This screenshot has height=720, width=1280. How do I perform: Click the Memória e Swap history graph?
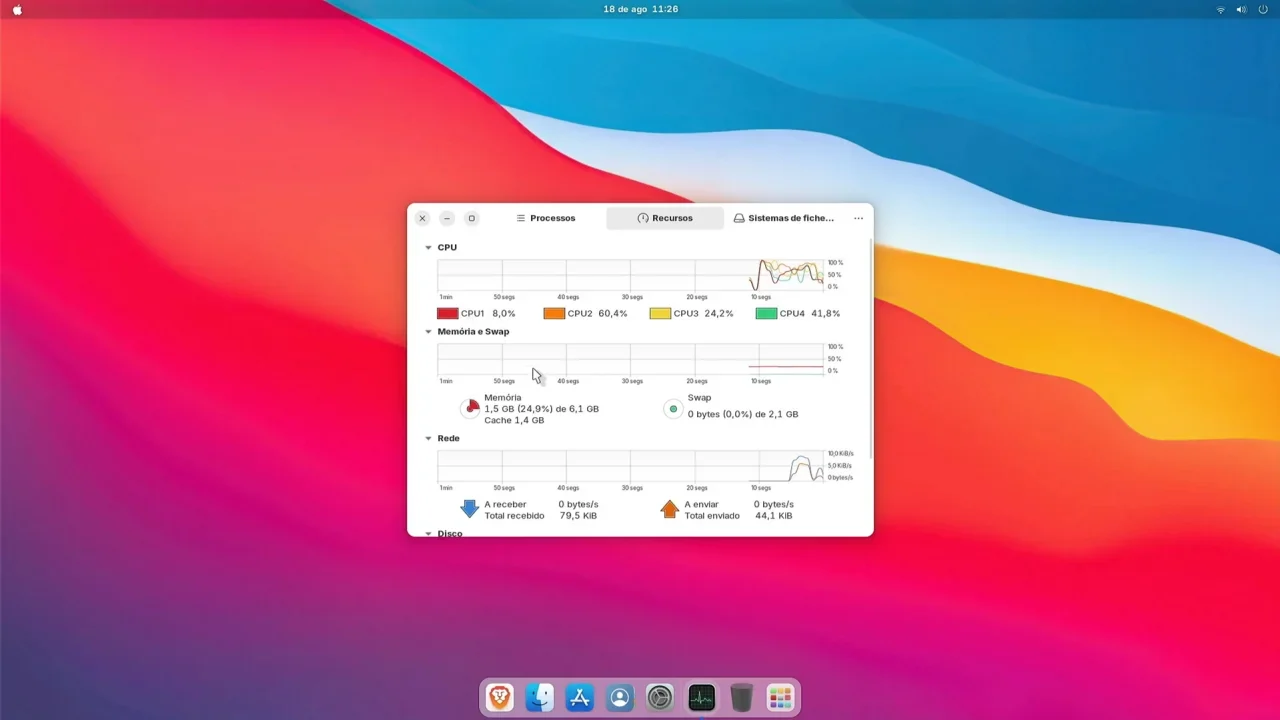tap(630, 359)
